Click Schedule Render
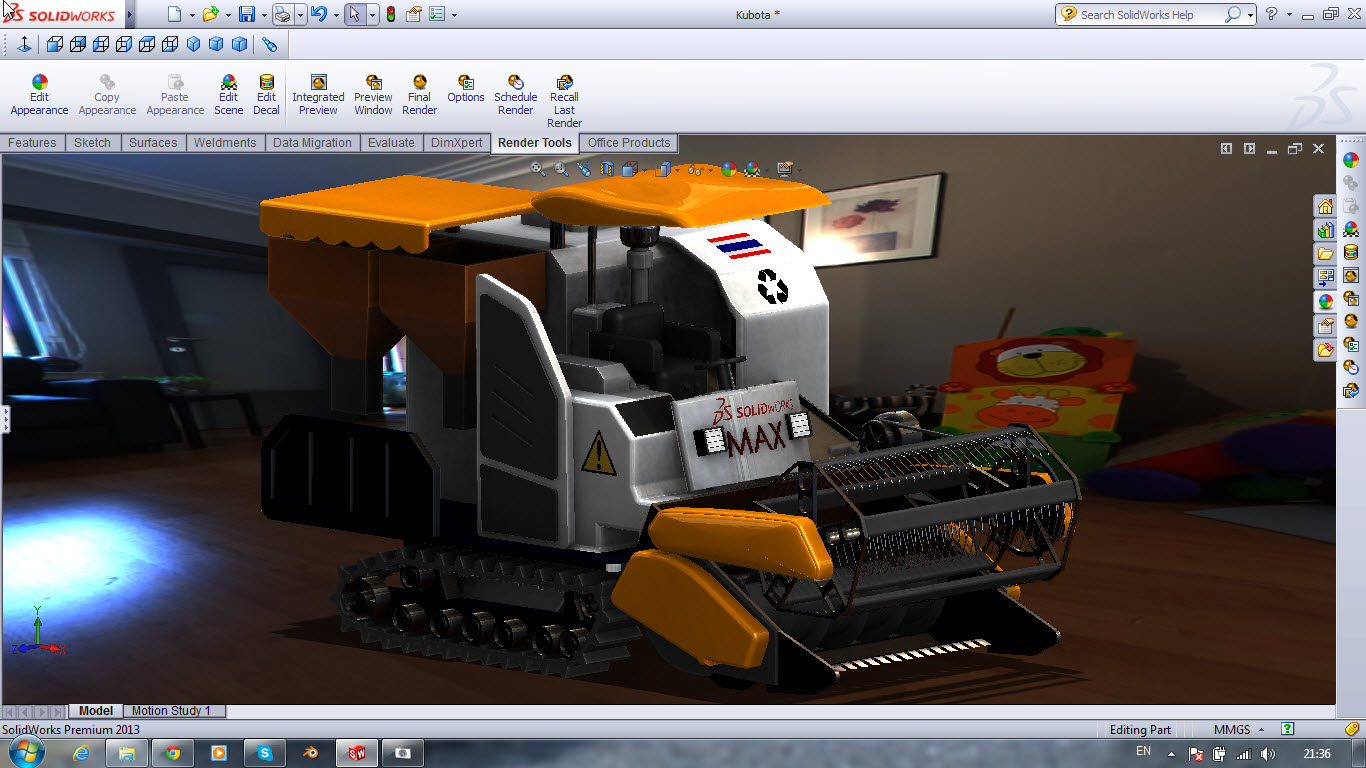Image resolution: width=1366 pixels, height=768 pixels. [516, 95]
